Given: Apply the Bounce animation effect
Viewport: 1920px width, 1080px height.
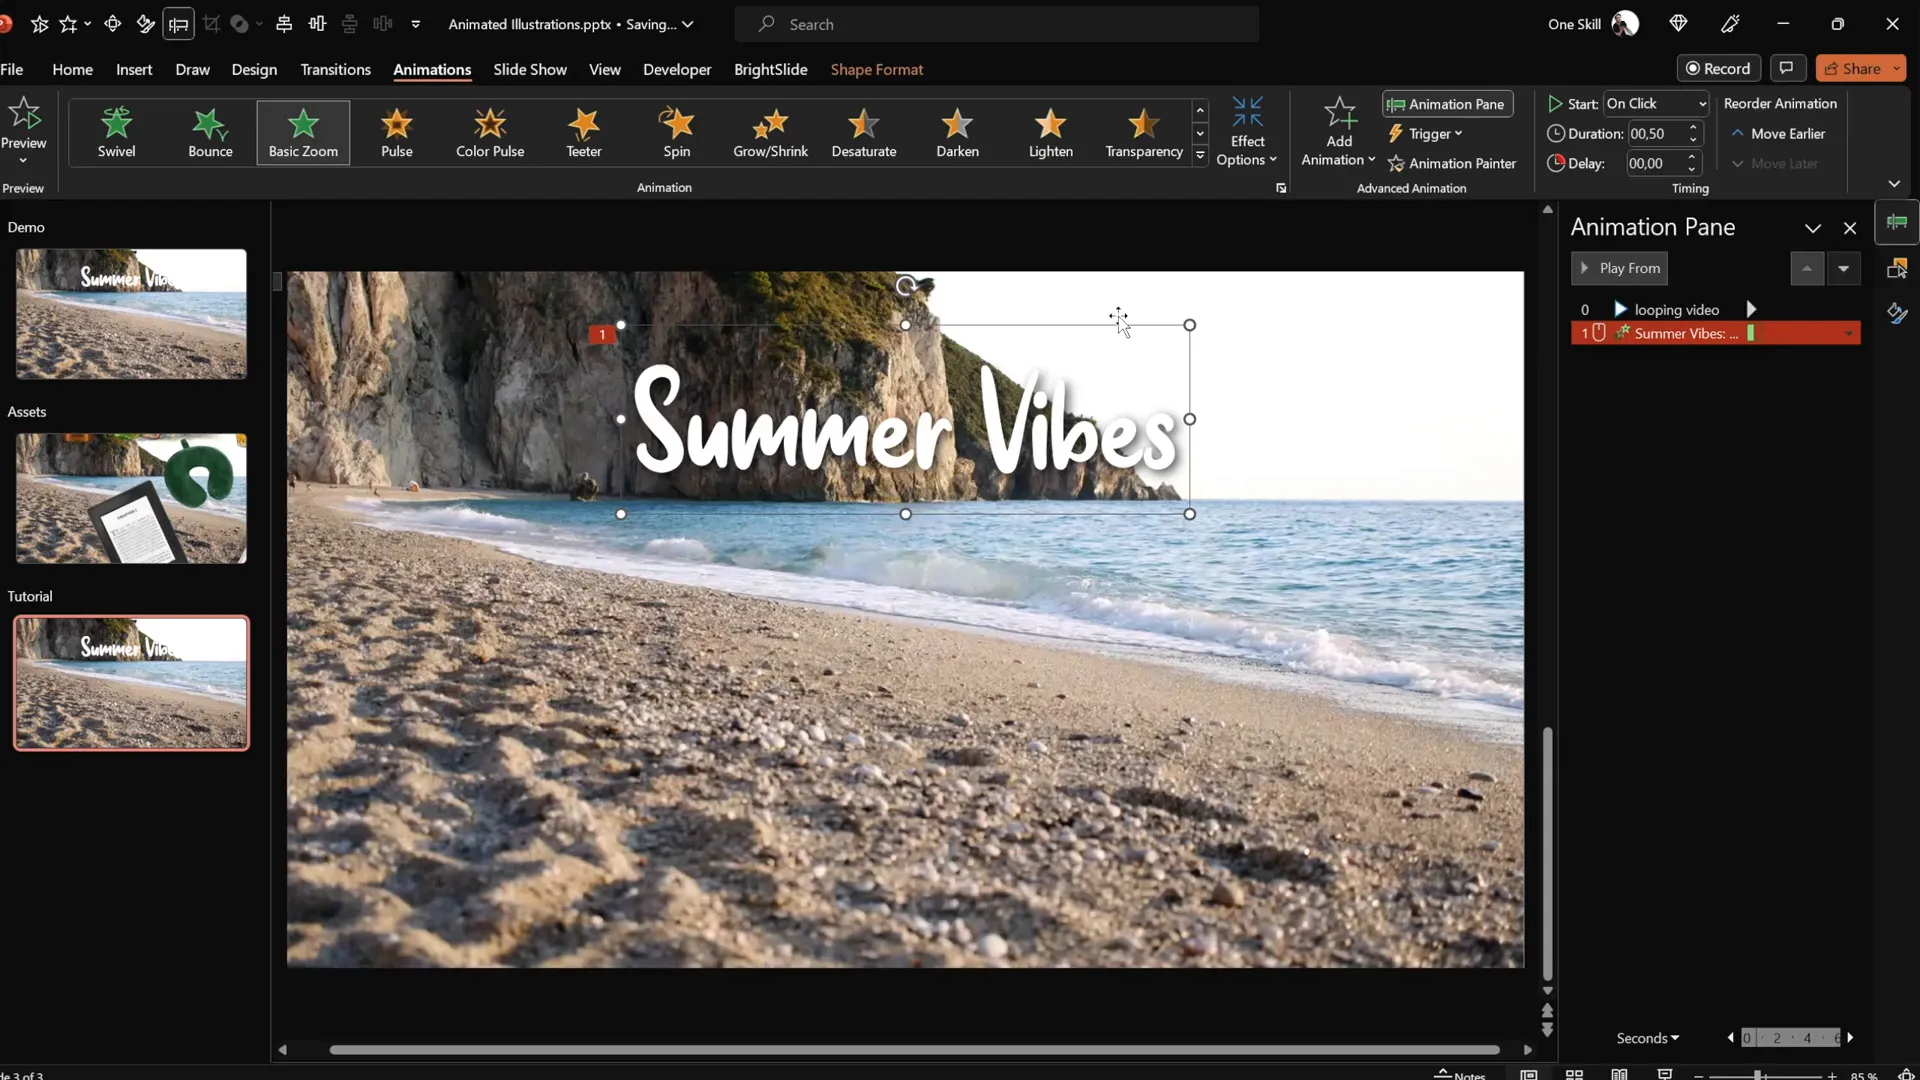Looking at the screenshot, I should [x=210, y=132].
